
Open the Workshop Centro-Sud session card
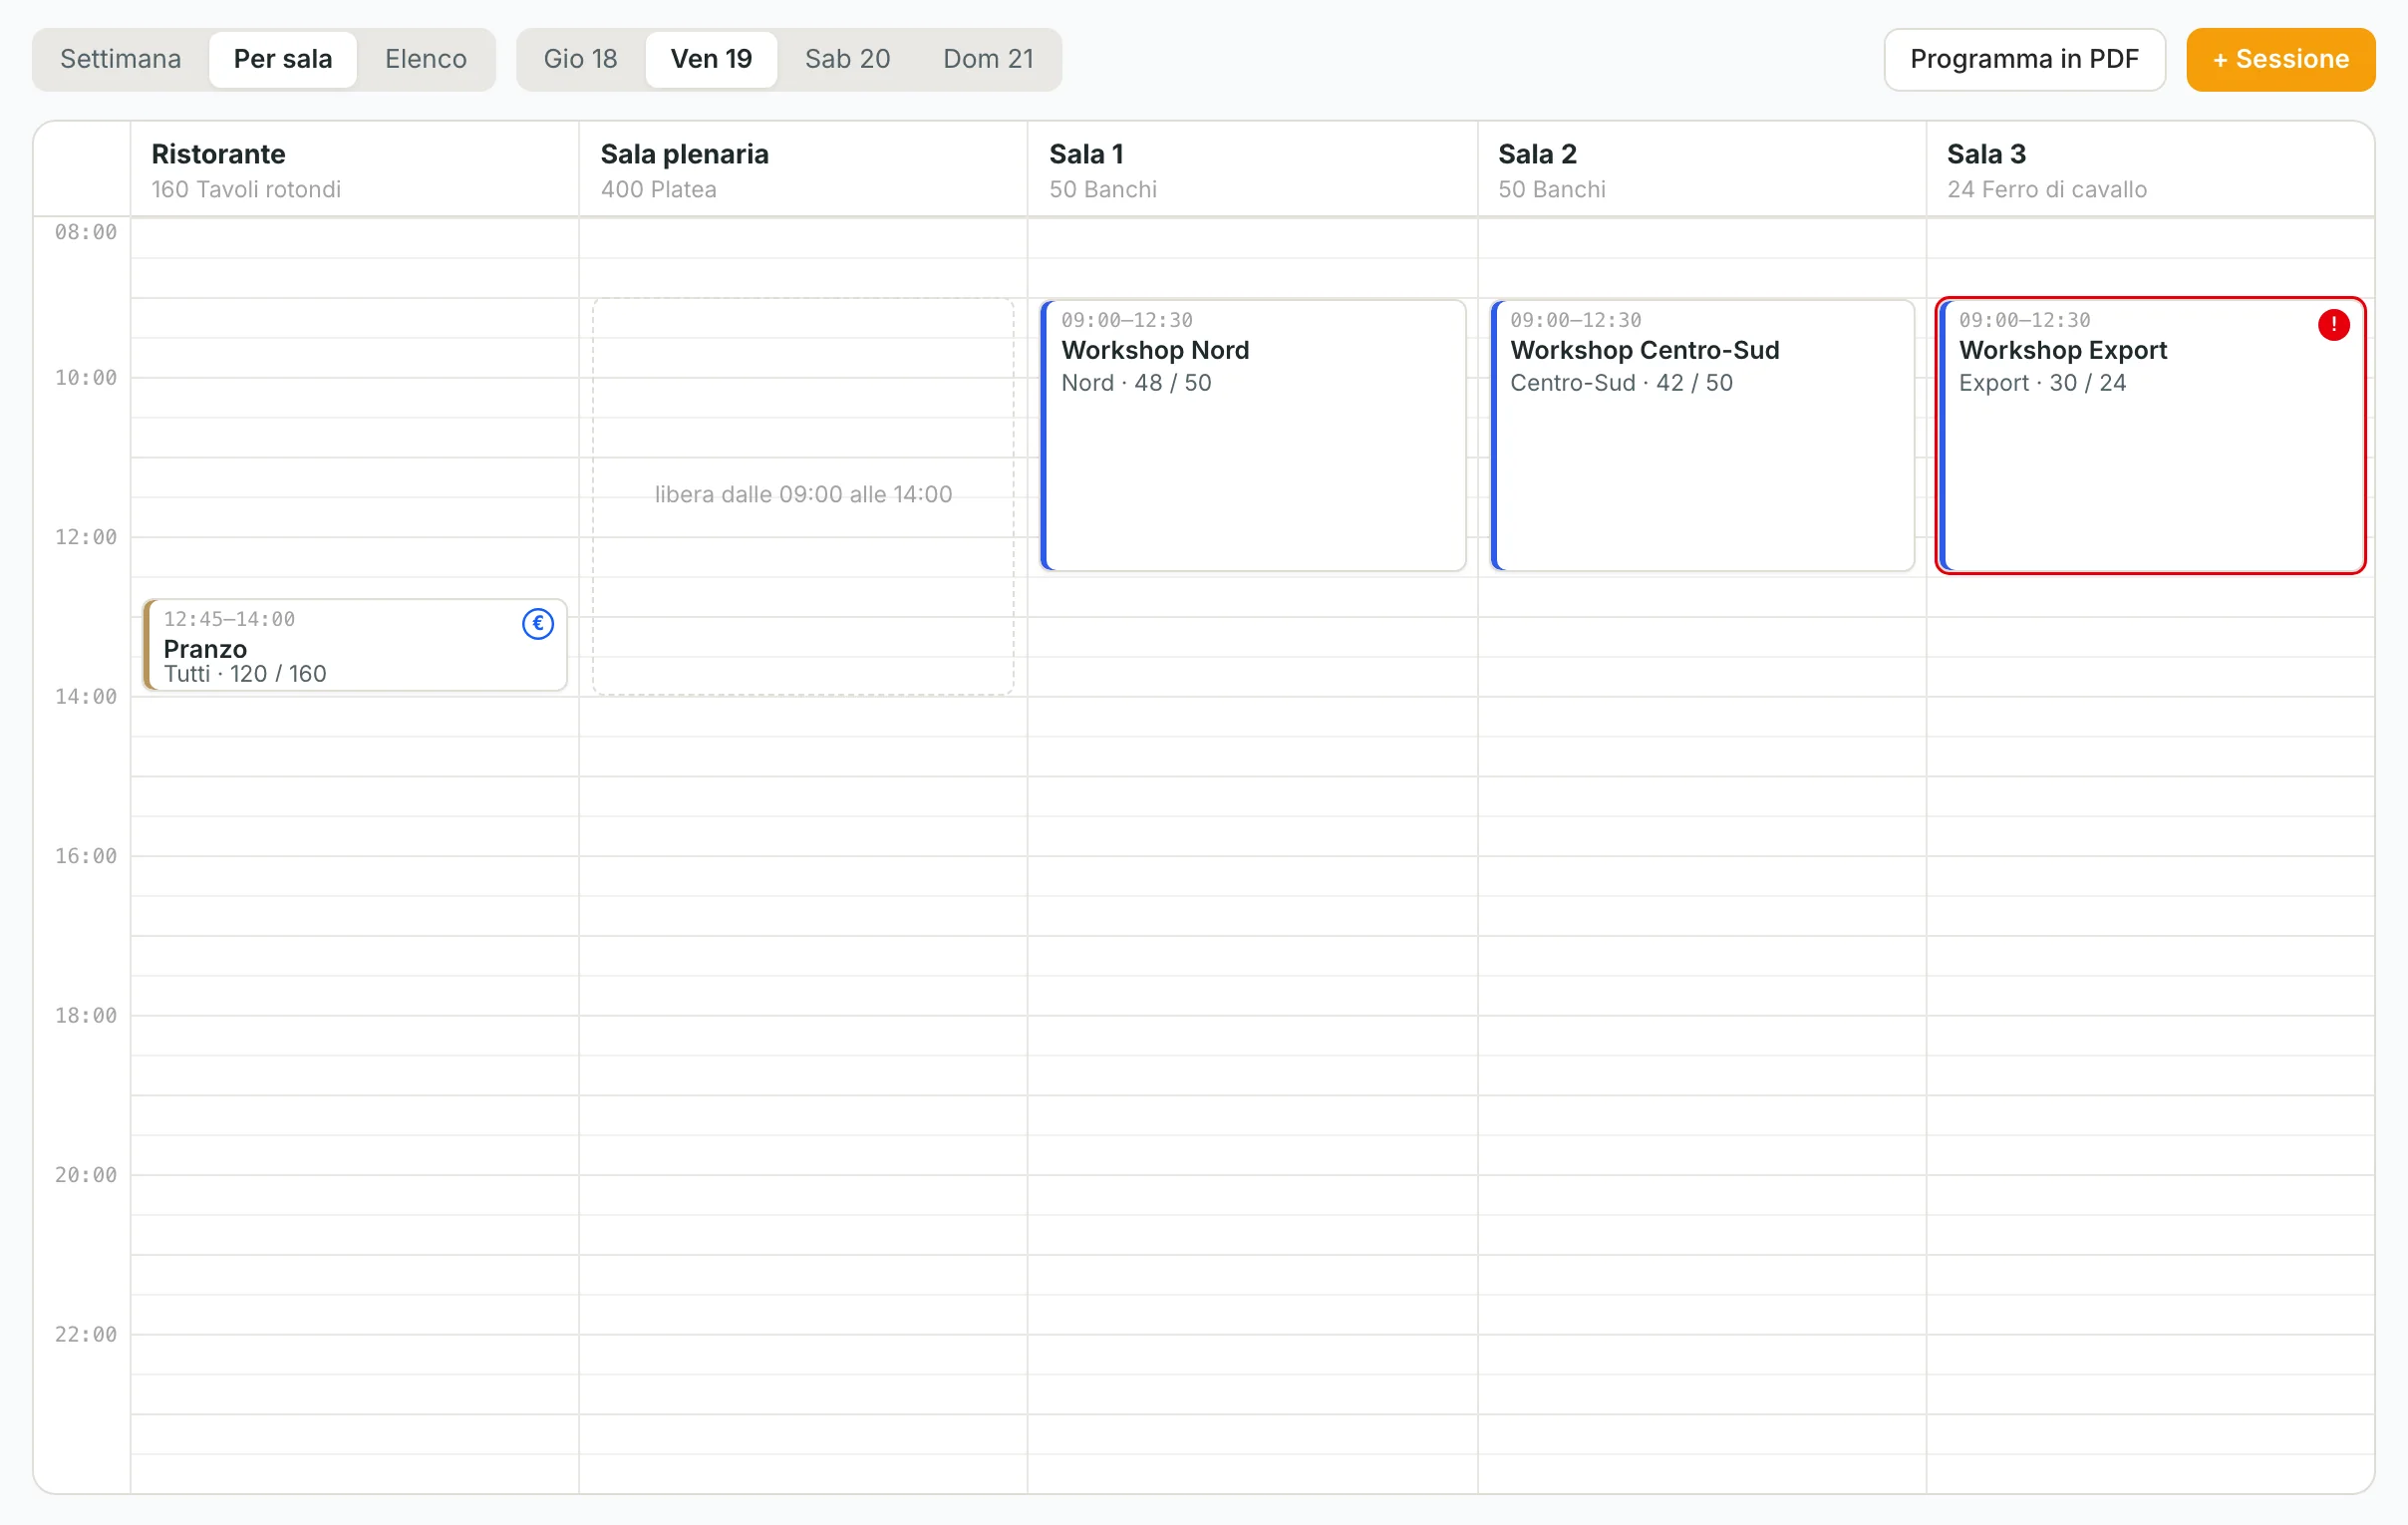click(1702, 435)
